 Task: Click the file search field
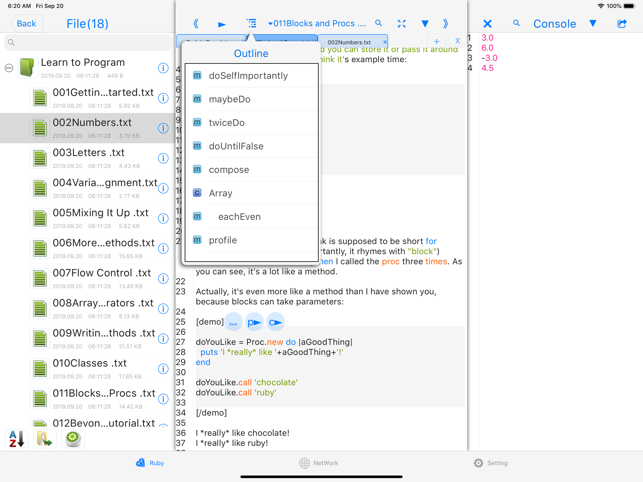point(86,43)
